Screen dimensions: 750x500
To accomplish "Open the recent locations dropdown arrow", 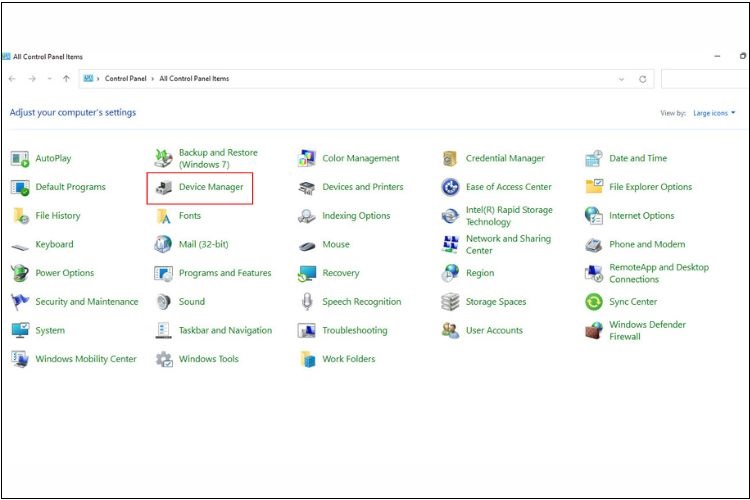I will (x=49, y=79).
